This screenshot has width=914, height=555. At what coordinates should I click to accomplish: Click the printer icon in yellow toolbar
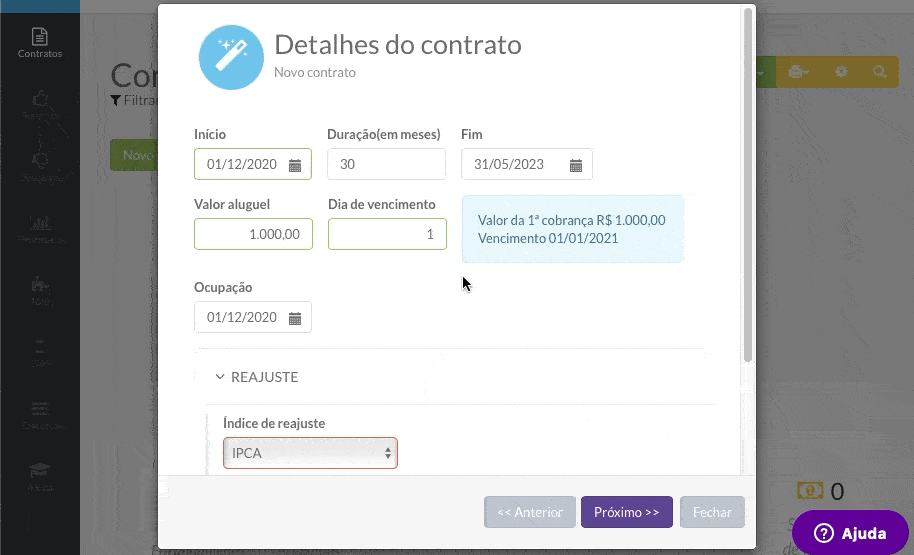point(797,72)
